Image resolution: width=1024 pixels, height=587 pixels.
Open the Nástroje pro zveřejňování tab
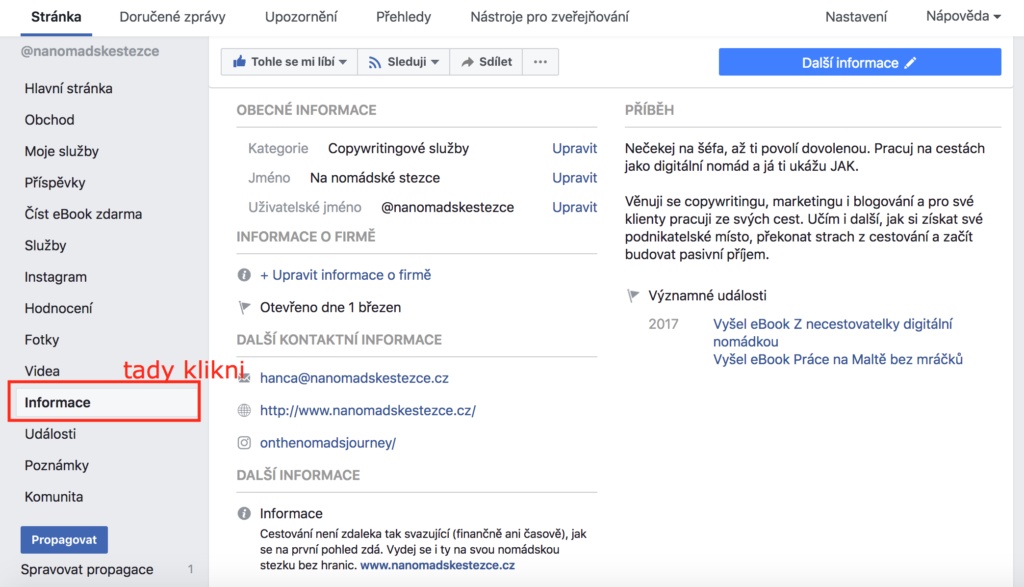tap(551, 17)
